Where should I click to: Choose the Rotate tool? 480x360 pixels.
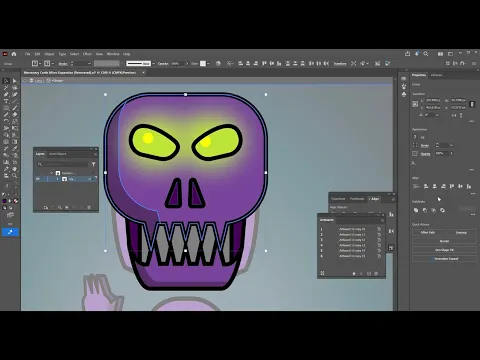[x=6, y=121]
